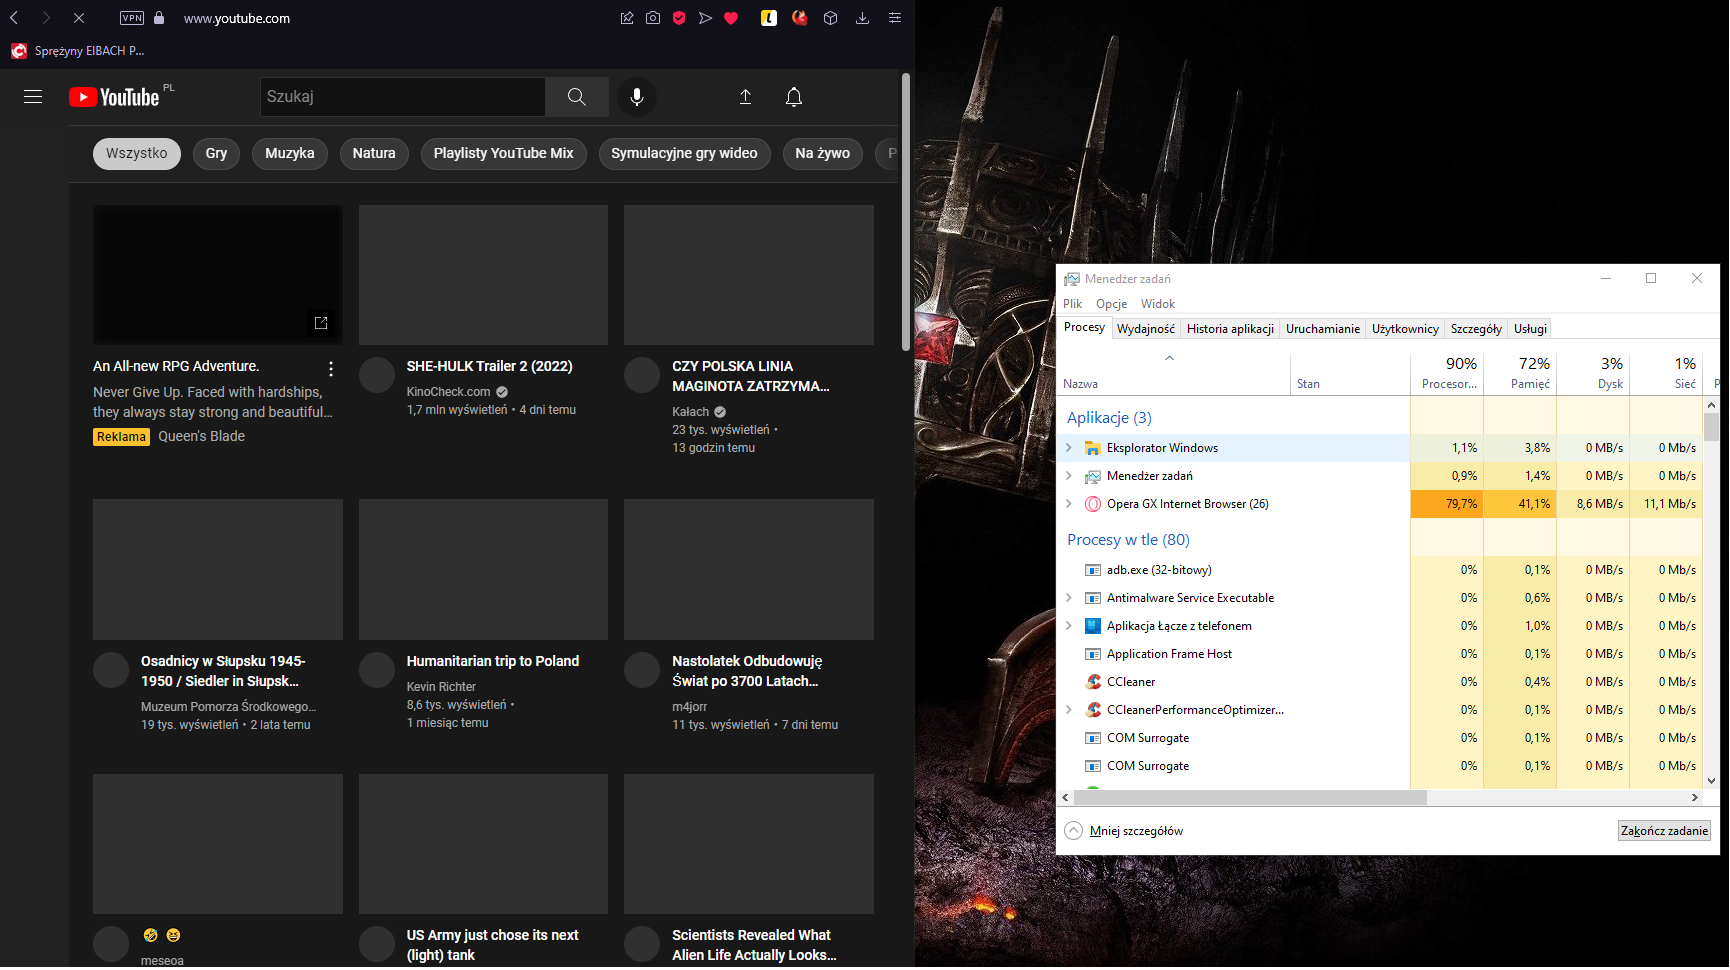The image size is (1730, 970).
Task: Open the yellow L extension icon
Action: point(769,18)
